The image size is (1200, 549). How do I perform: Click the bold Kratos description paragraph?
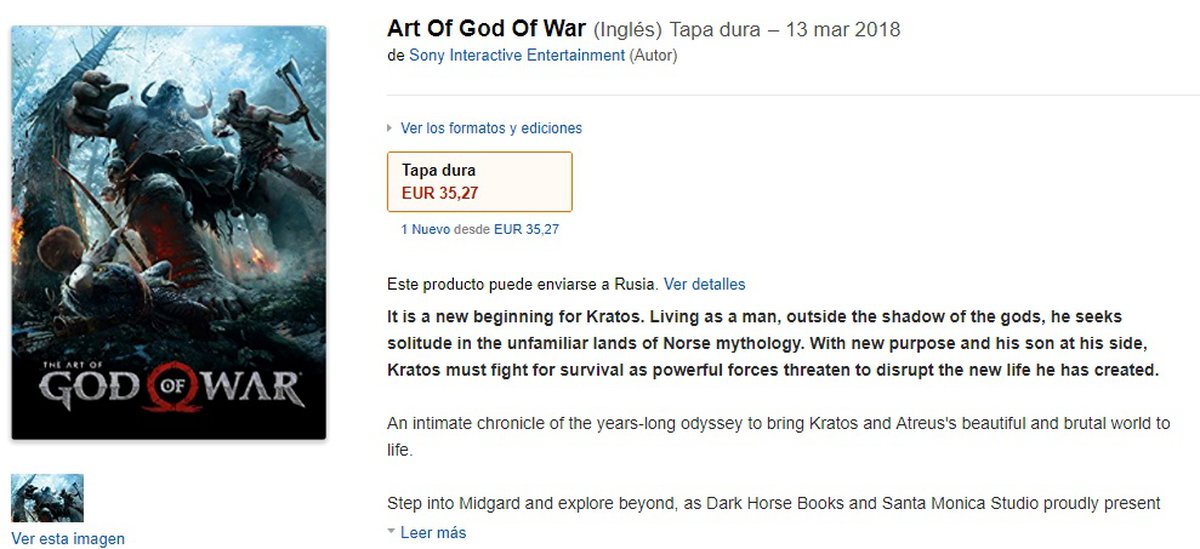click(x=772, y=343)
